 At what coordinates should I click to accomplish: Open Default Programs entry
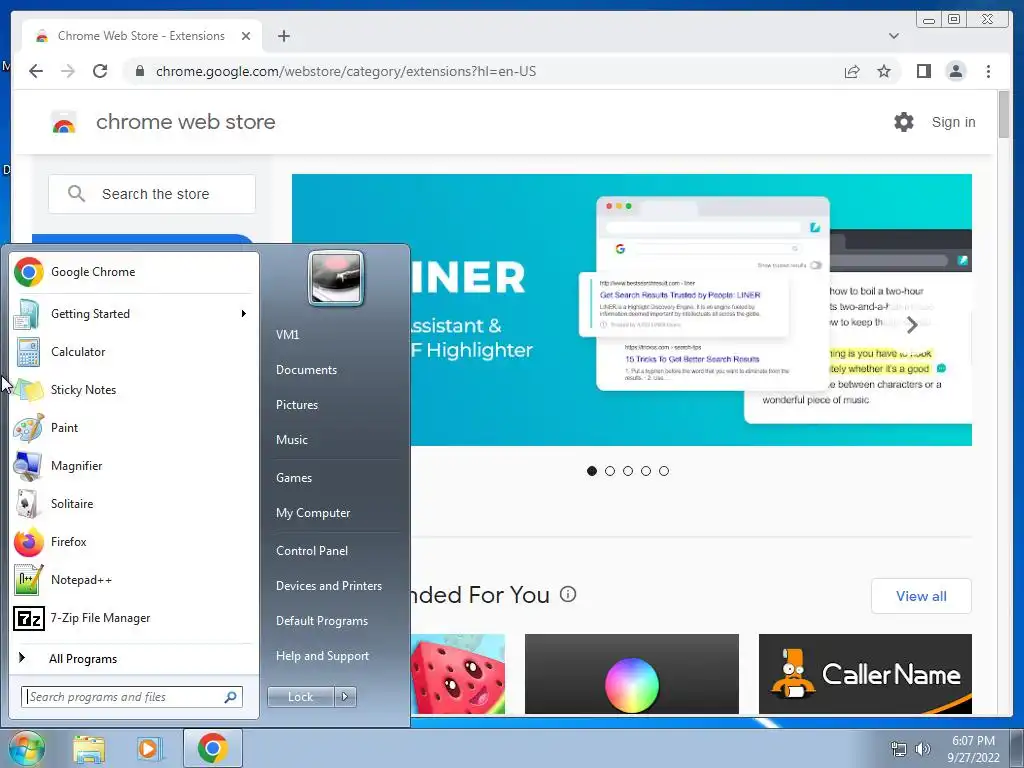321,621
